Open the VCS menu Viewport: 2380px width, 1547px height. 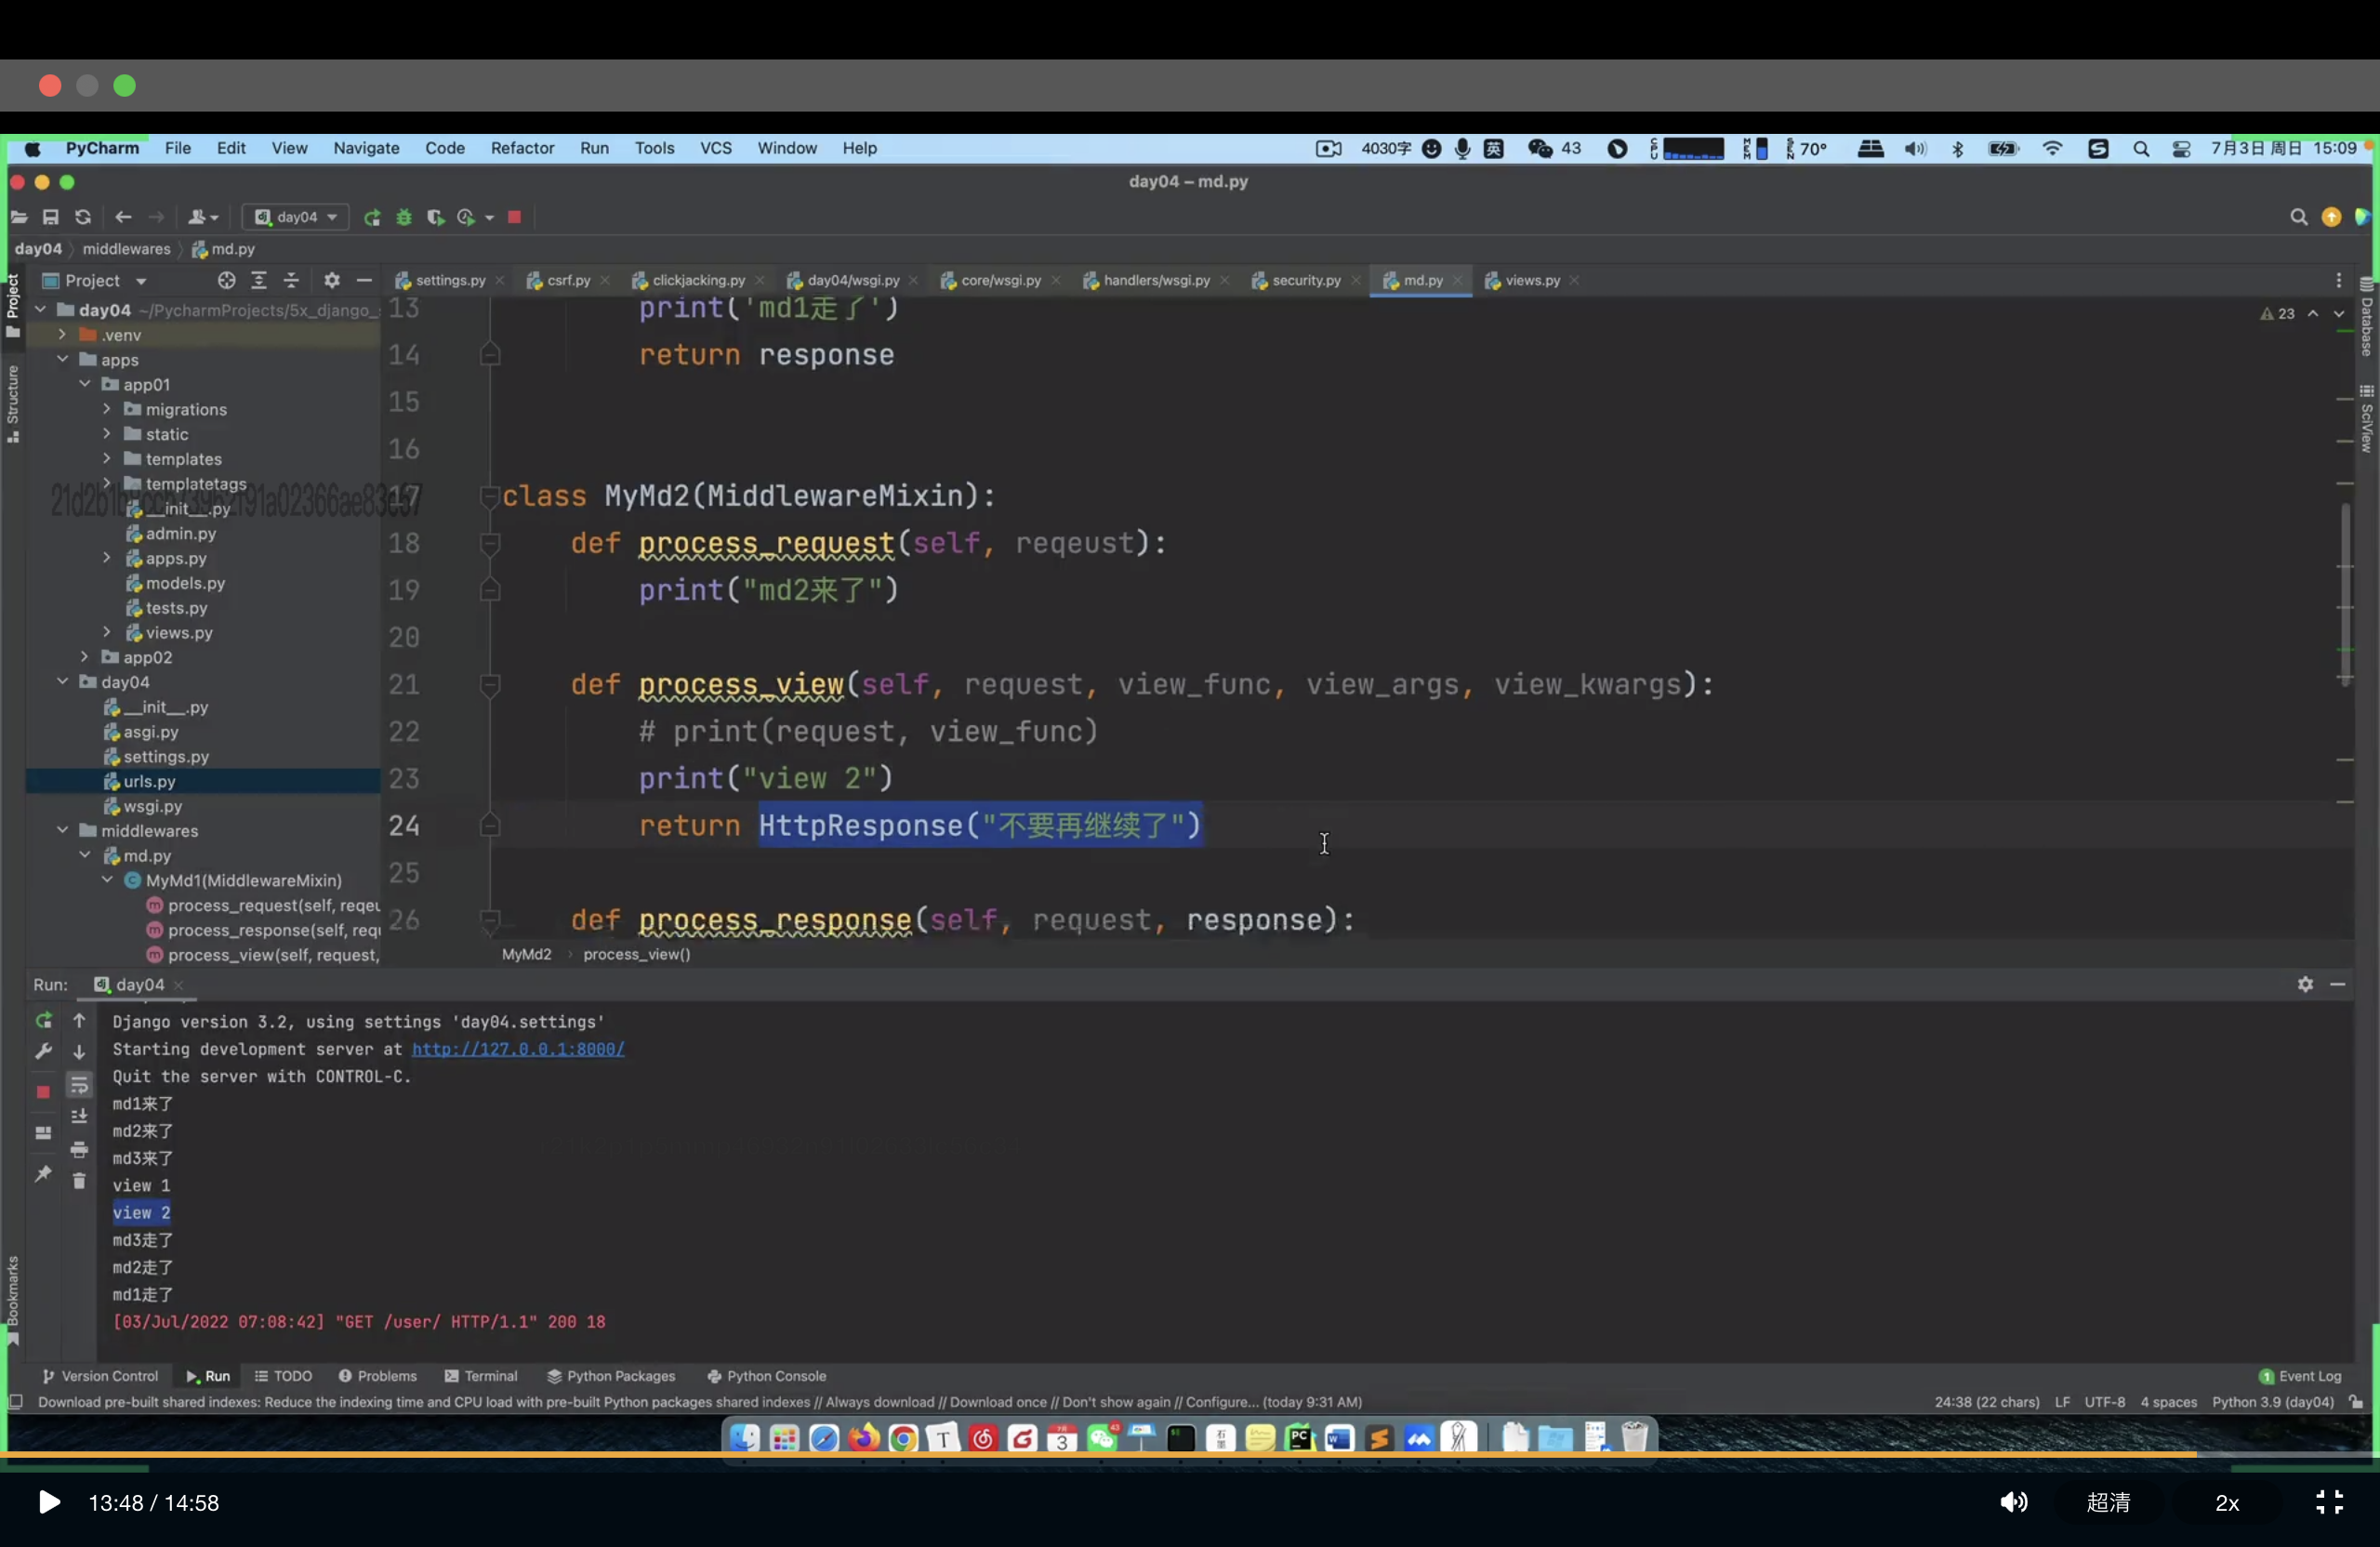tap(716, 148)
